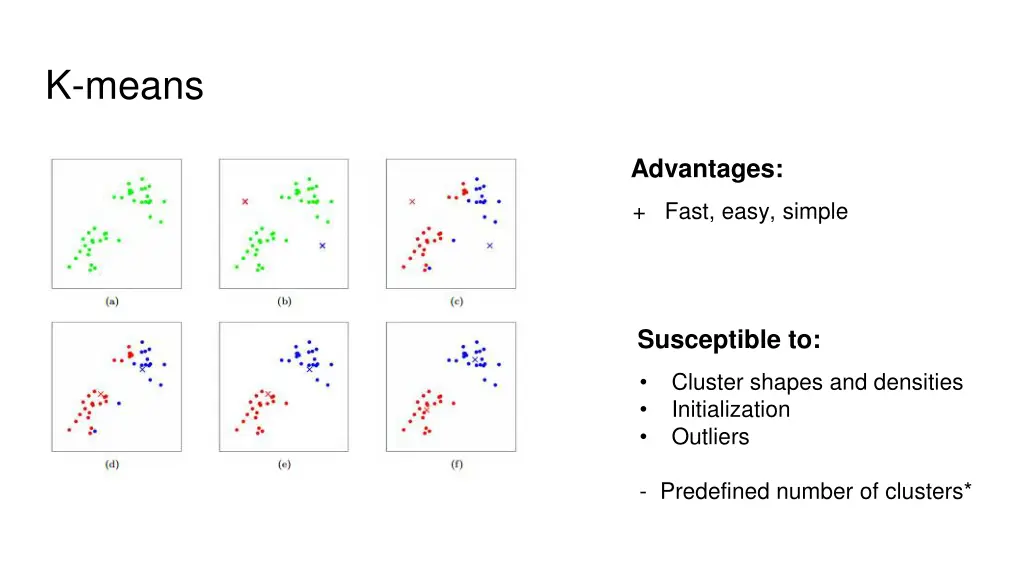
Task: Click the plus sign before Fast
Action: pyautogui.click(x=639, y=214)
